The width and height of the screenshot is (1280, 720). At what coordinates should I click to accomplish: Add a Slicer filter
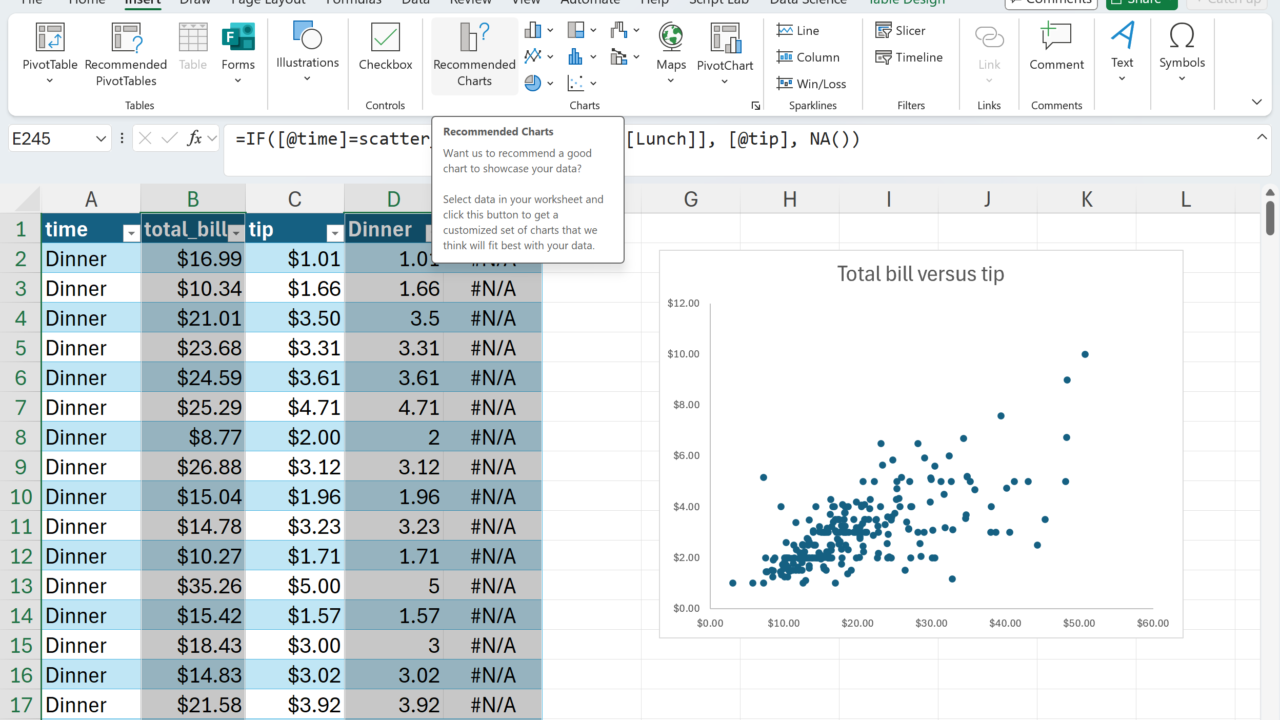tap(900, 31)
